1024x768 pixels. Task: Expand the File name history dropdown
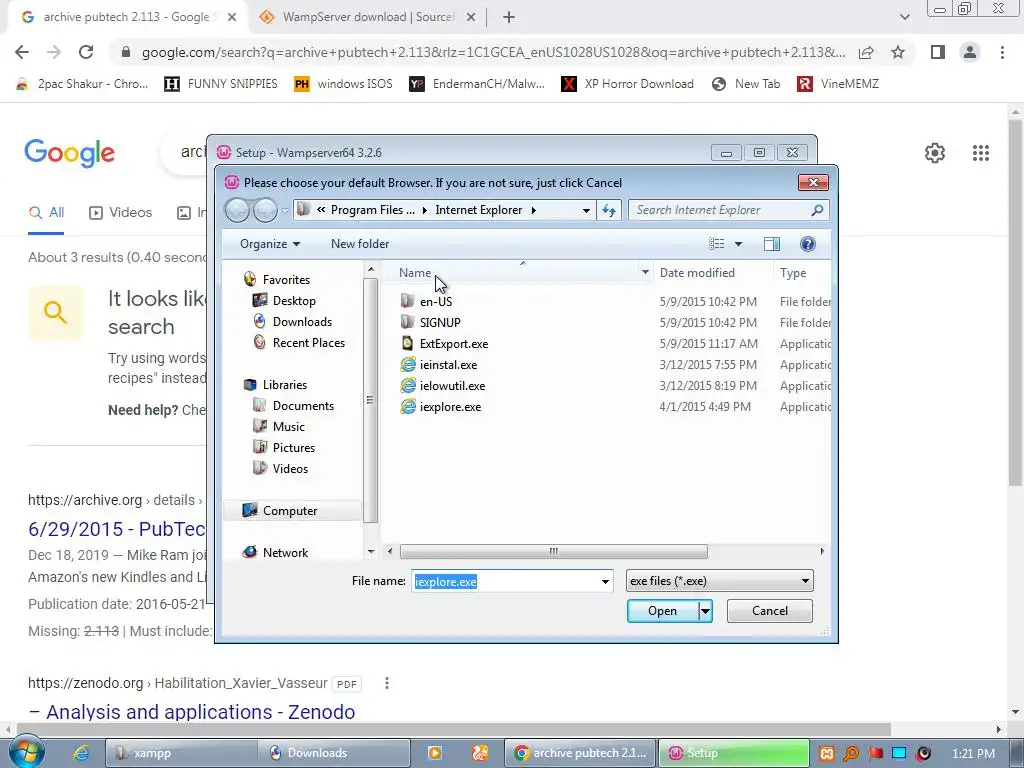[605, 581]
